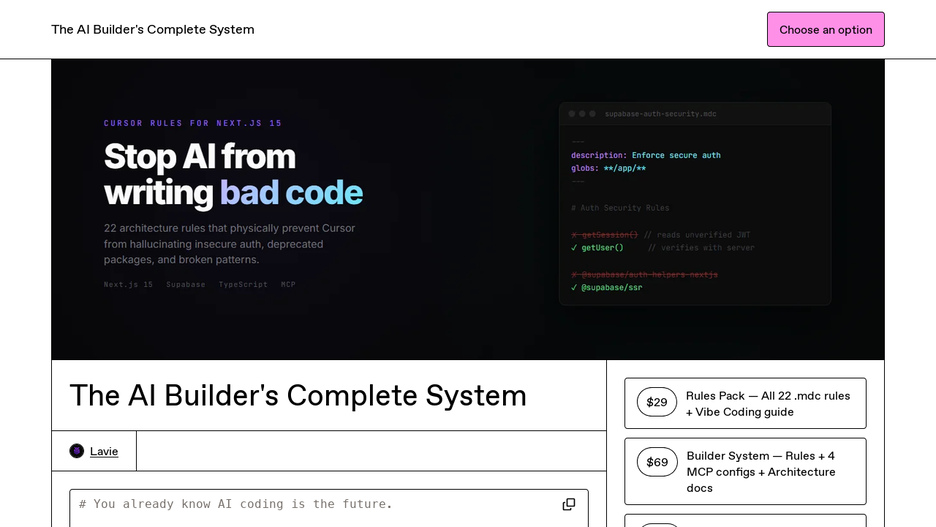Screen dimensions: 936x527
Task: Click the $29 price badge
Action: click(x=657, y=402)
